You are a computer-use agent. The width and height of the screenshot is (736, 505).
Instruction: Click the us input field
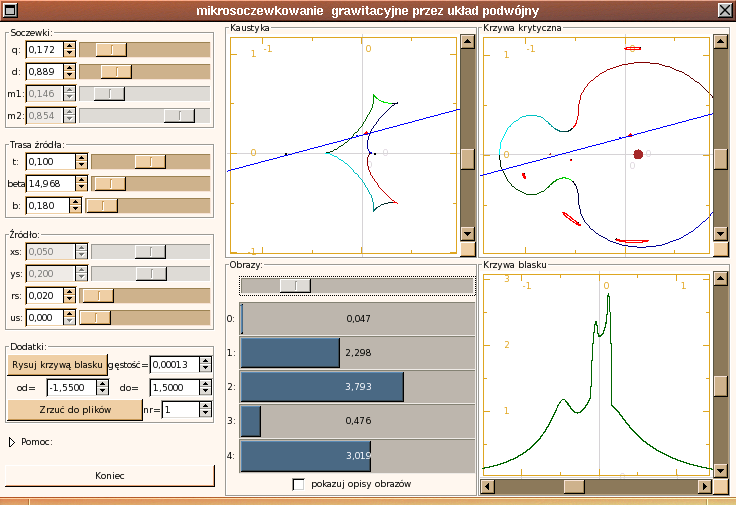click(45, 317)
